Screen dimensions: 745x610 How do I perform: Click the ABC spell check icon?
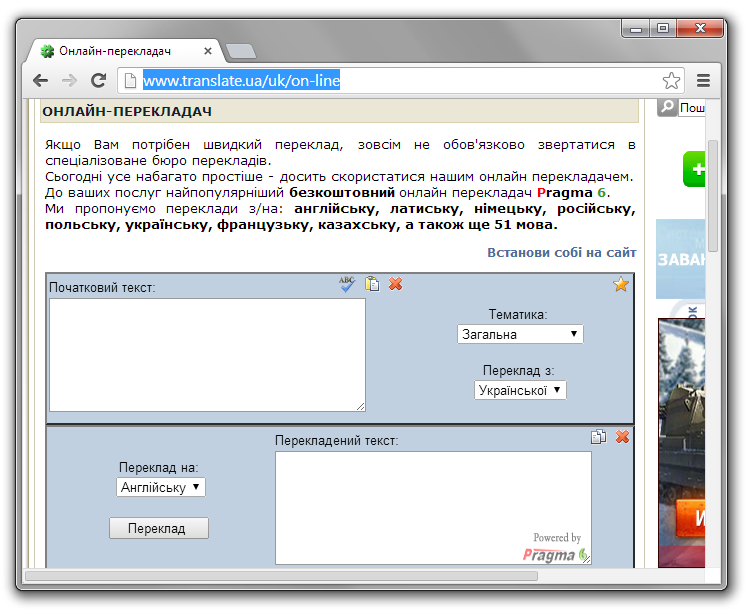[x=347, y=284]
